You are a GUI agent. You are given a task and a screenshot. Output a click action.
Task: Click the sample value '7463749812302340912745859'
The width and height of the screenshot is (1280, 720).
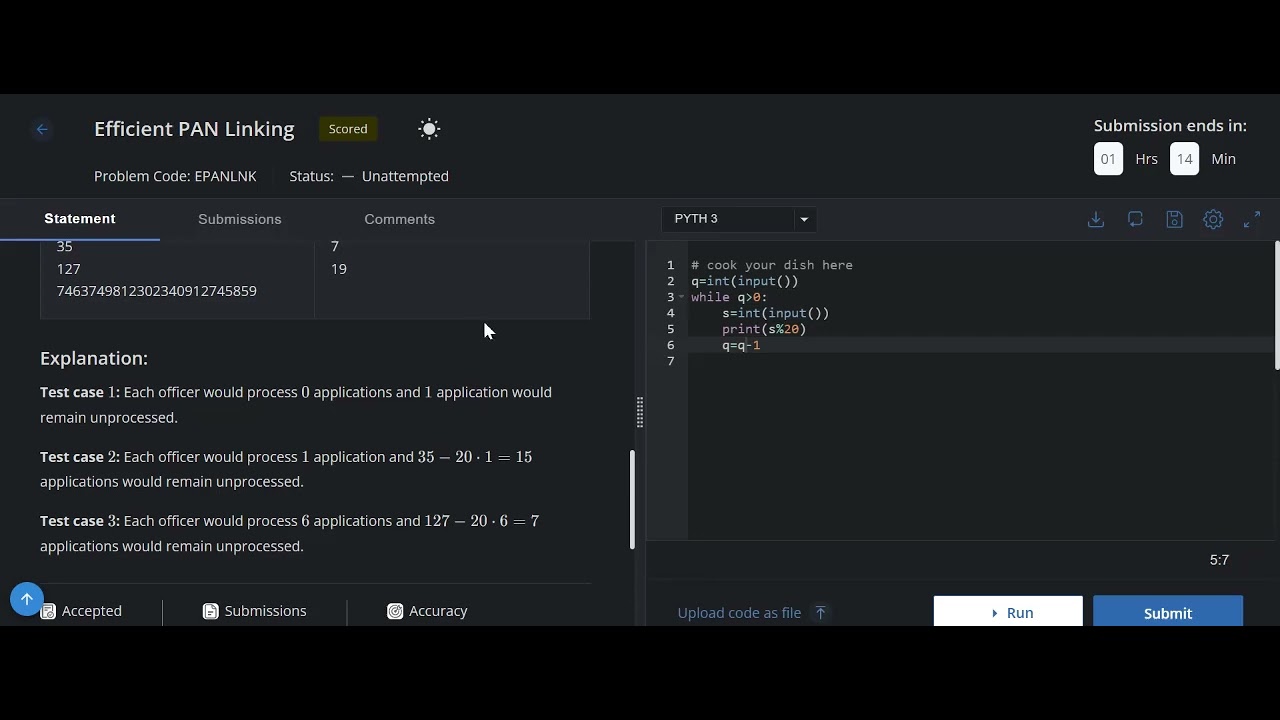click(x=157, y=291)
